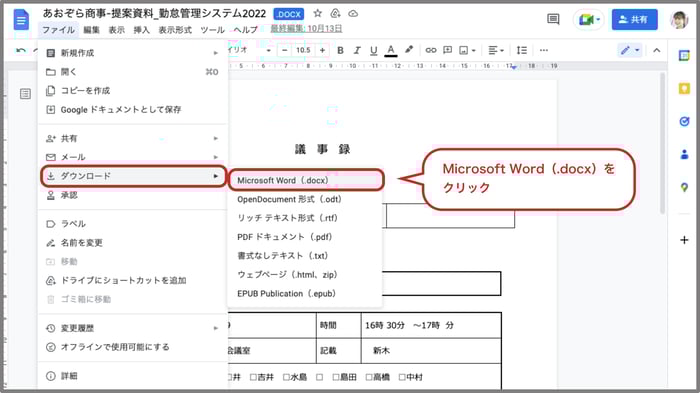This screenshot has height=393, width=700.
Task: Click the Google Docs home icon
Action: pyautogui.click(x=21, y=20)
